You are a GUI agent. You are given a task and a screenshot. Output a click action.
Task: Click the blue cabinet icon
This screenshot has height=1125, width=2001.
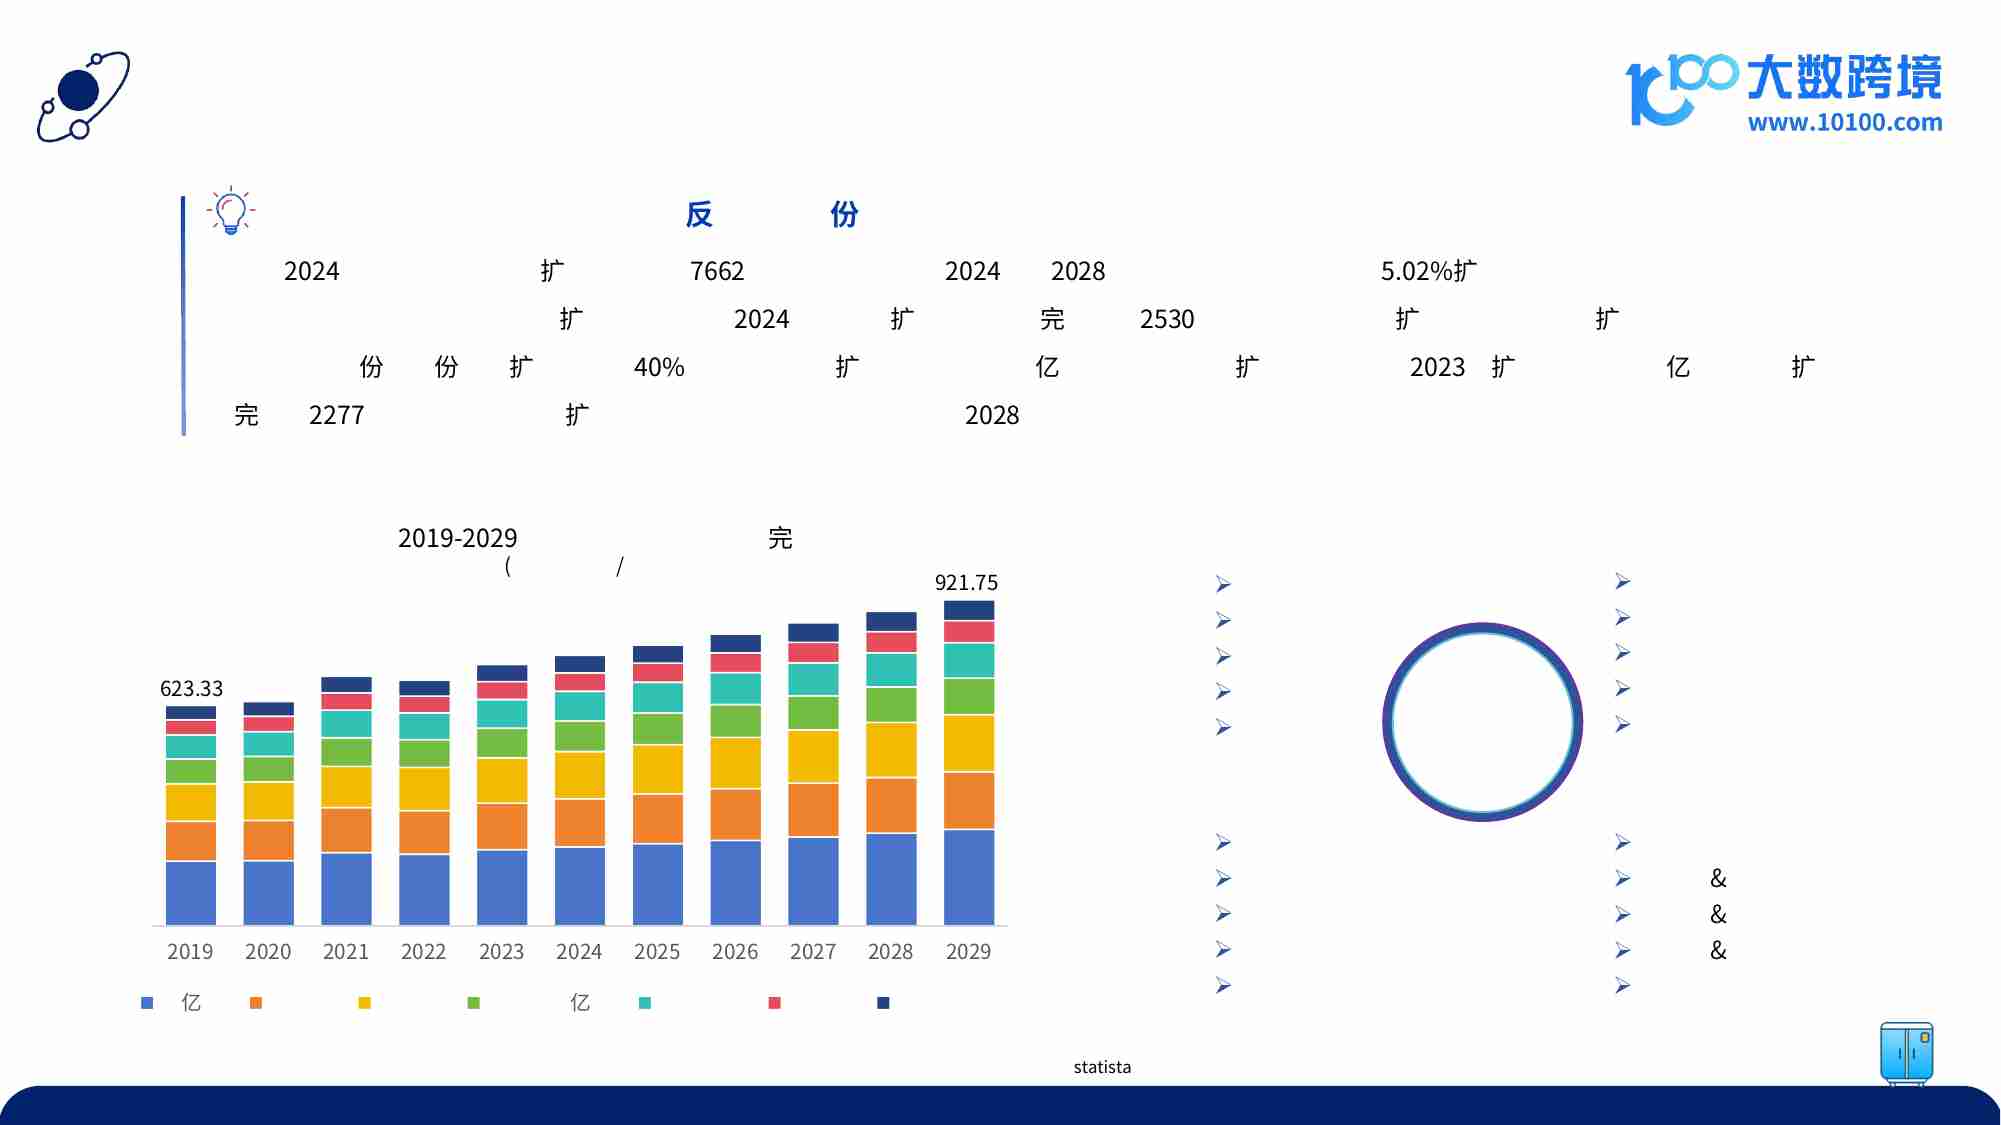(x=1906, y=1053)
